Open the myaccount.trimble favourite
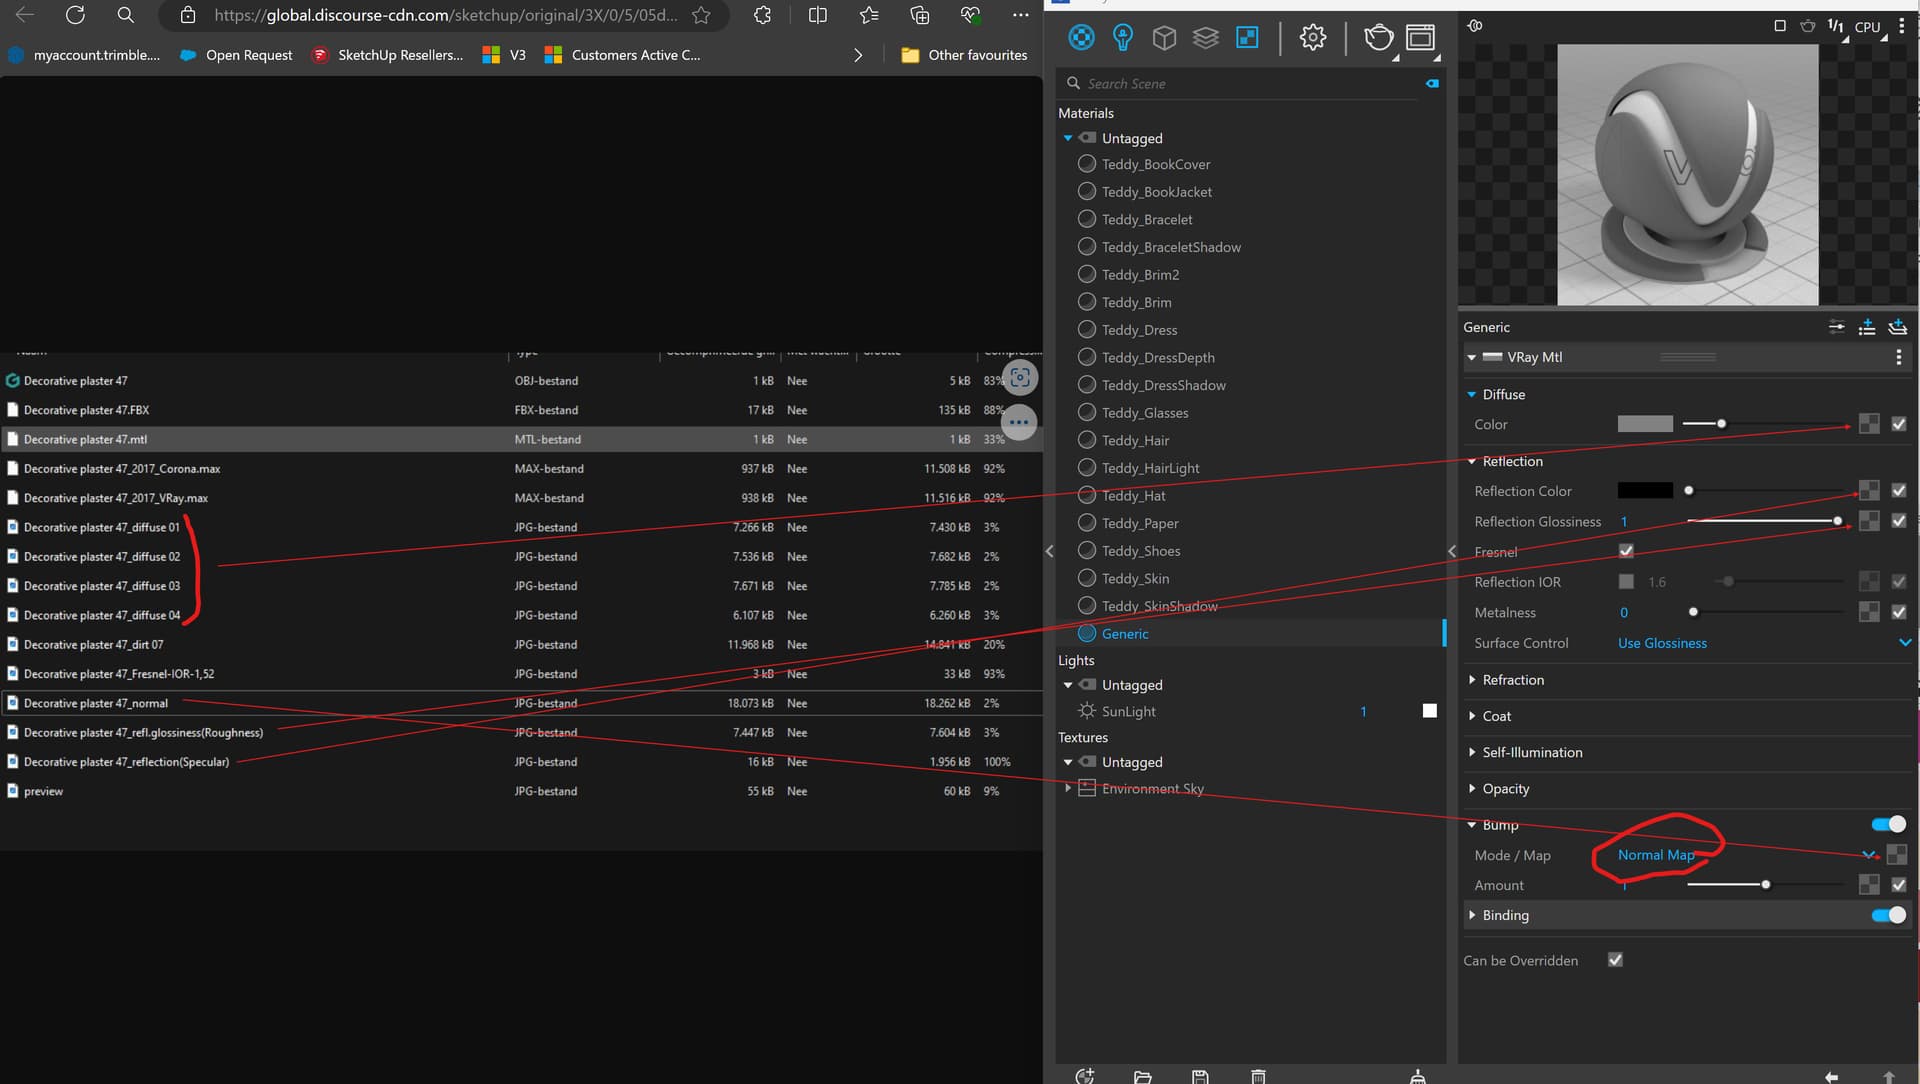The width and height of the screenshot is (1920, 1084). tap(84, 55)
